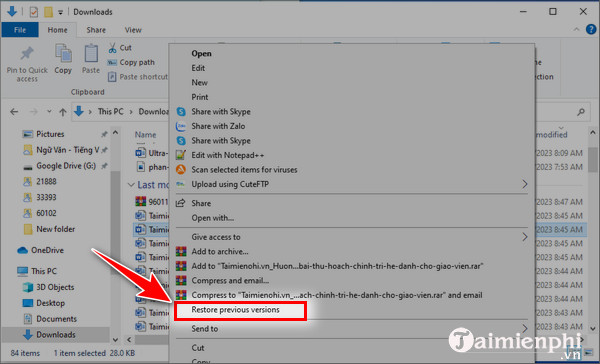Image resolution: width=600 pixels, height=364 pixels.
Task: Click Paste shortcut in the ribbon
Action: coord(138,77)
